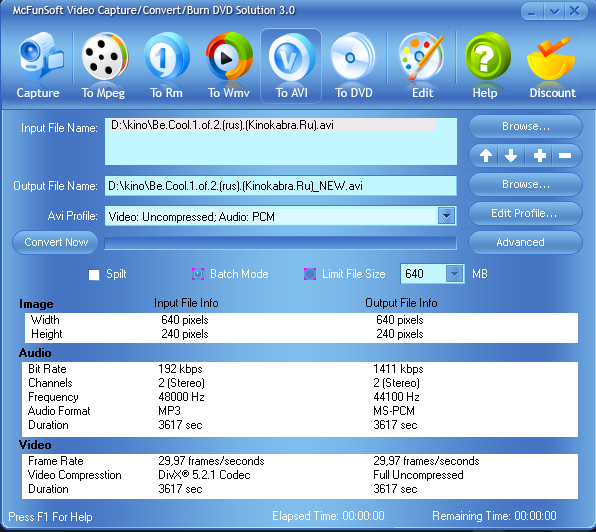Click the Elapsed Time status text
The width and height of the screenshot is (596, 532).
[x=328, y=516]
